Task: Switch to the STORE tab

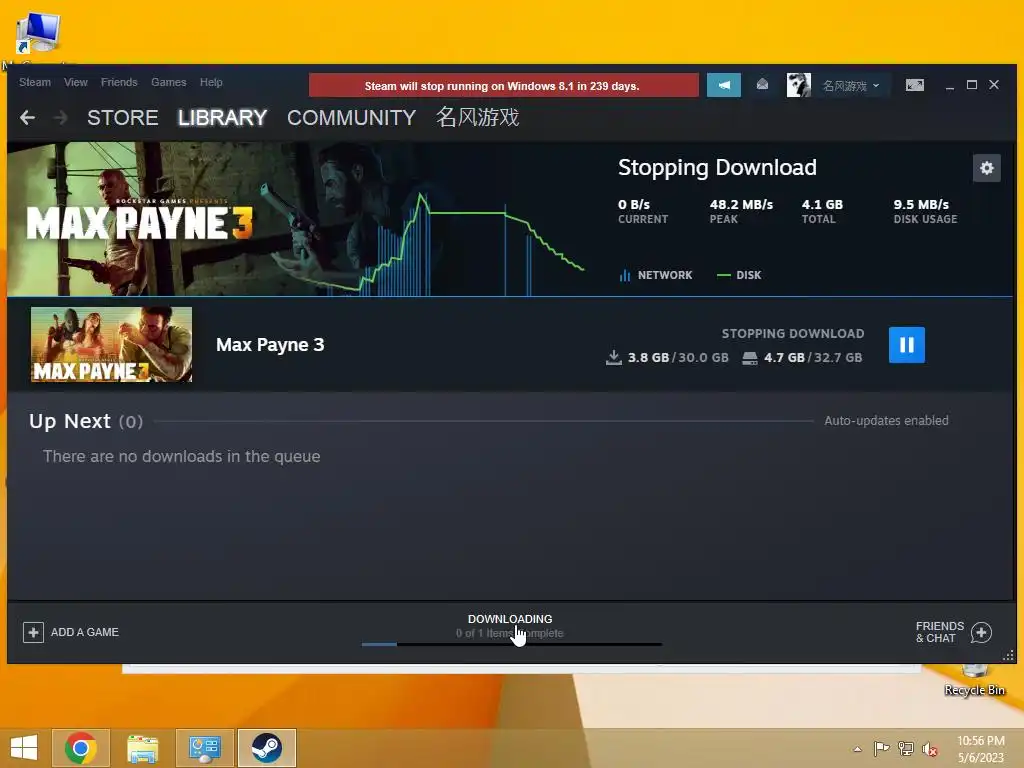Action: 123,118
